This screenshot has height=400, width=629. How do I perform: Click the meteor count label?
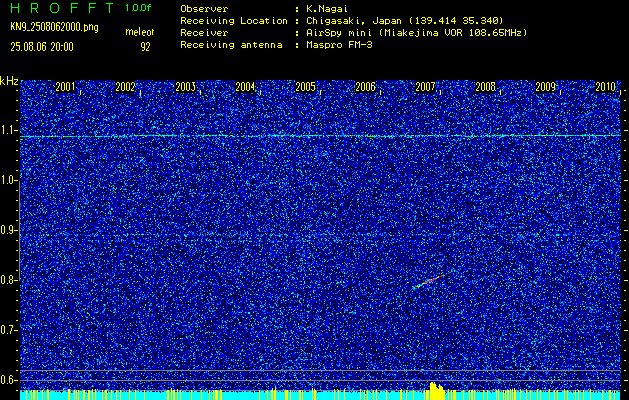(x=140, y=32)
